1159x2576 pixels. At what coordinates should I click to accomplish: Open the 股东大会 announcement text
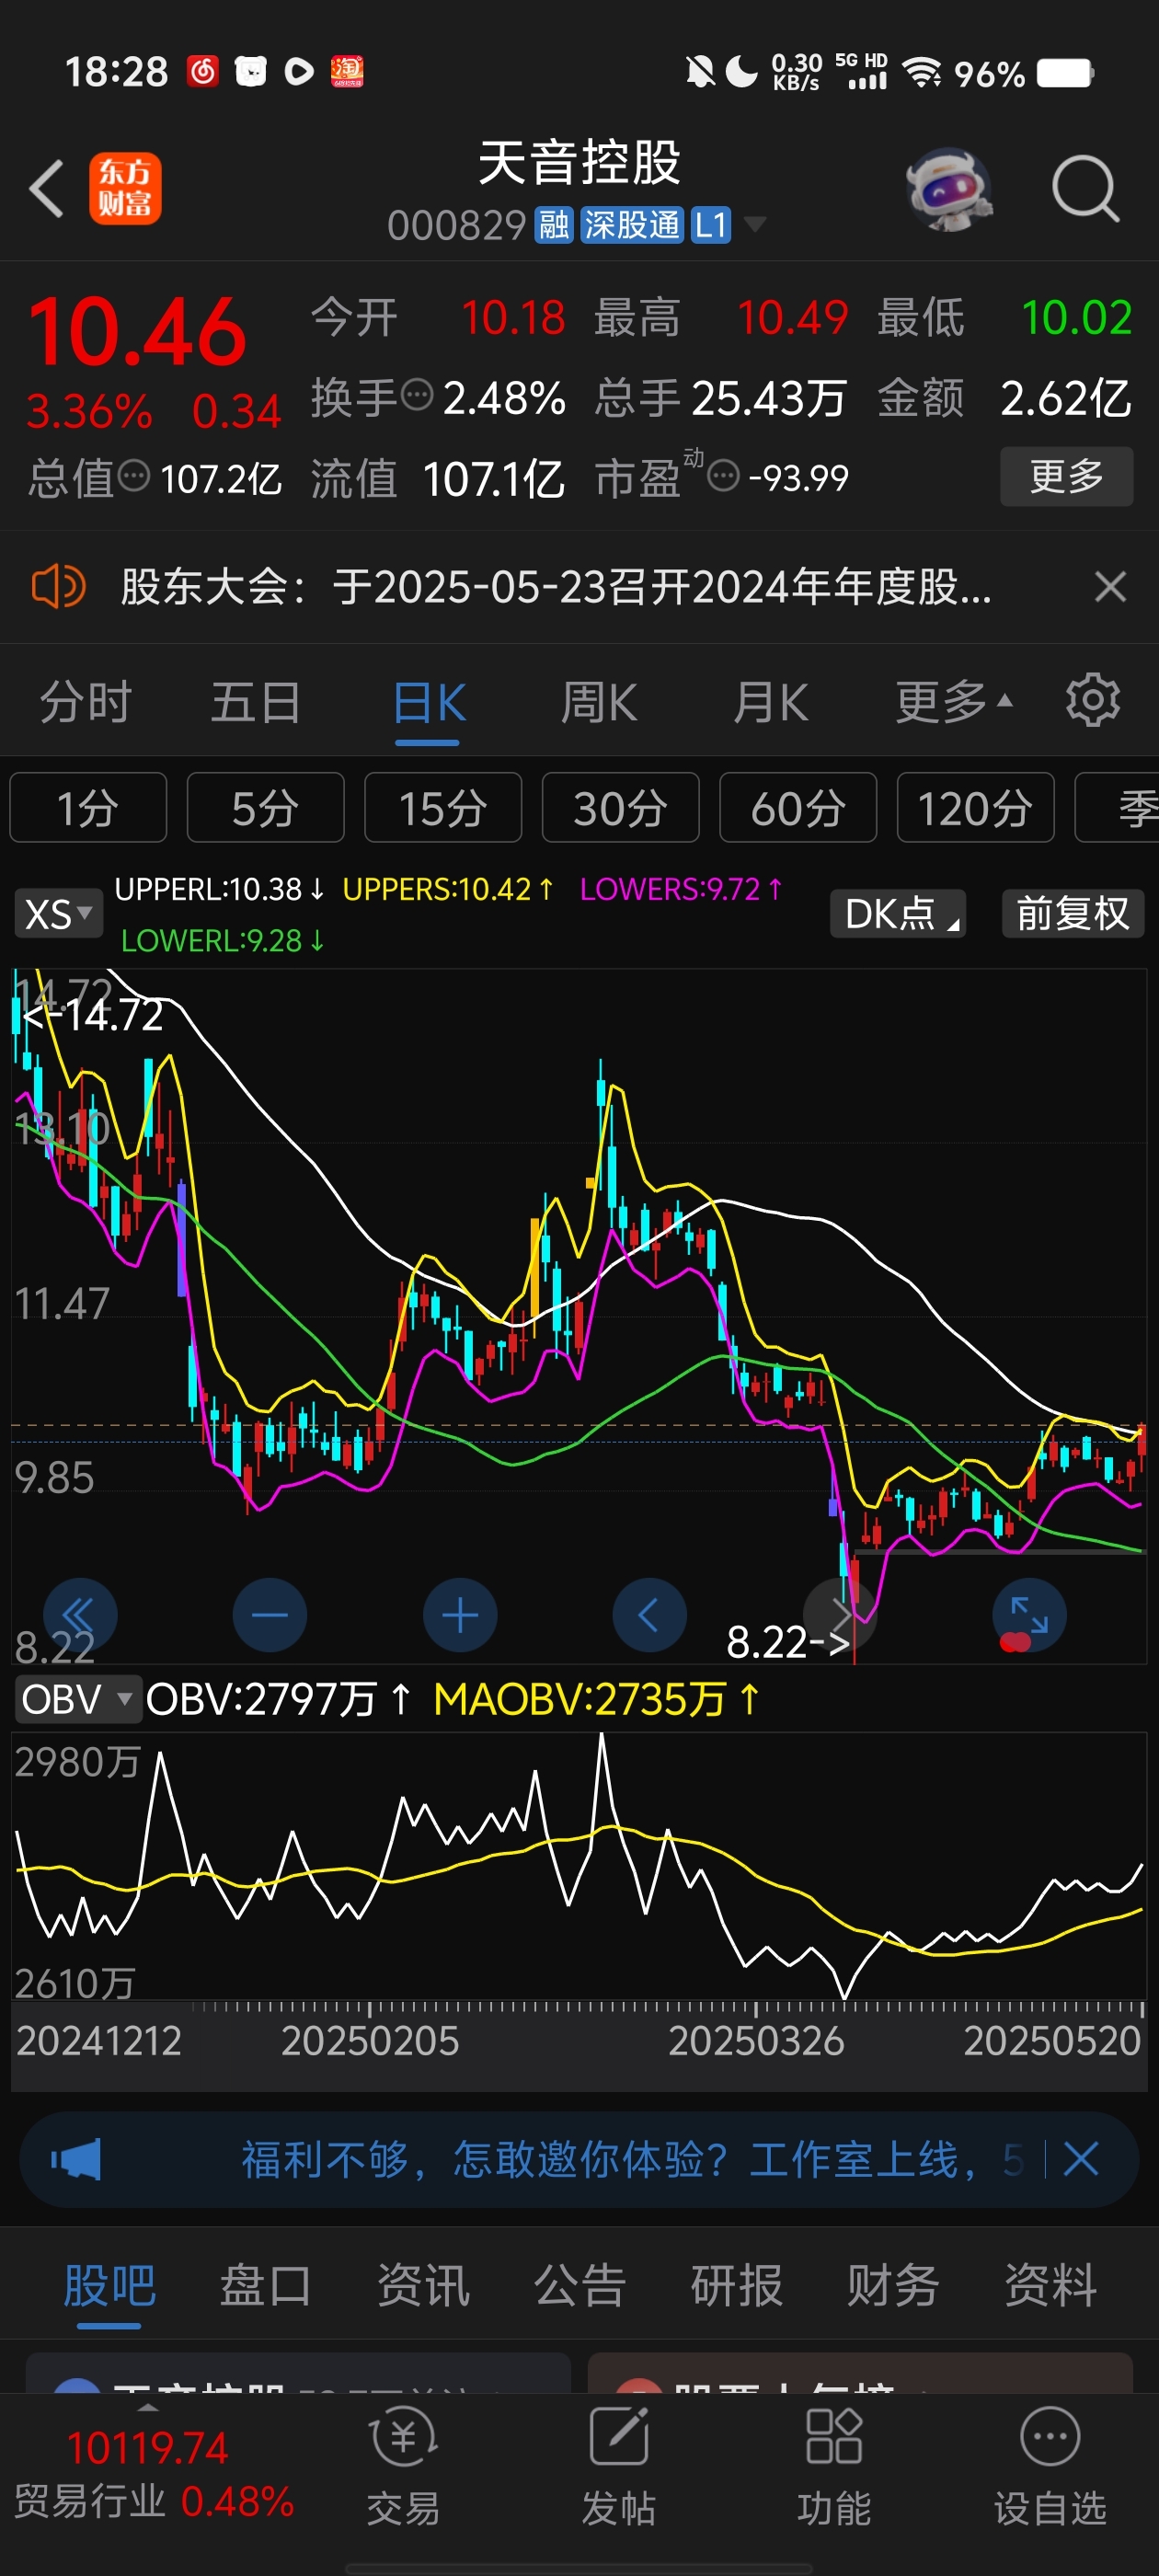556,587
